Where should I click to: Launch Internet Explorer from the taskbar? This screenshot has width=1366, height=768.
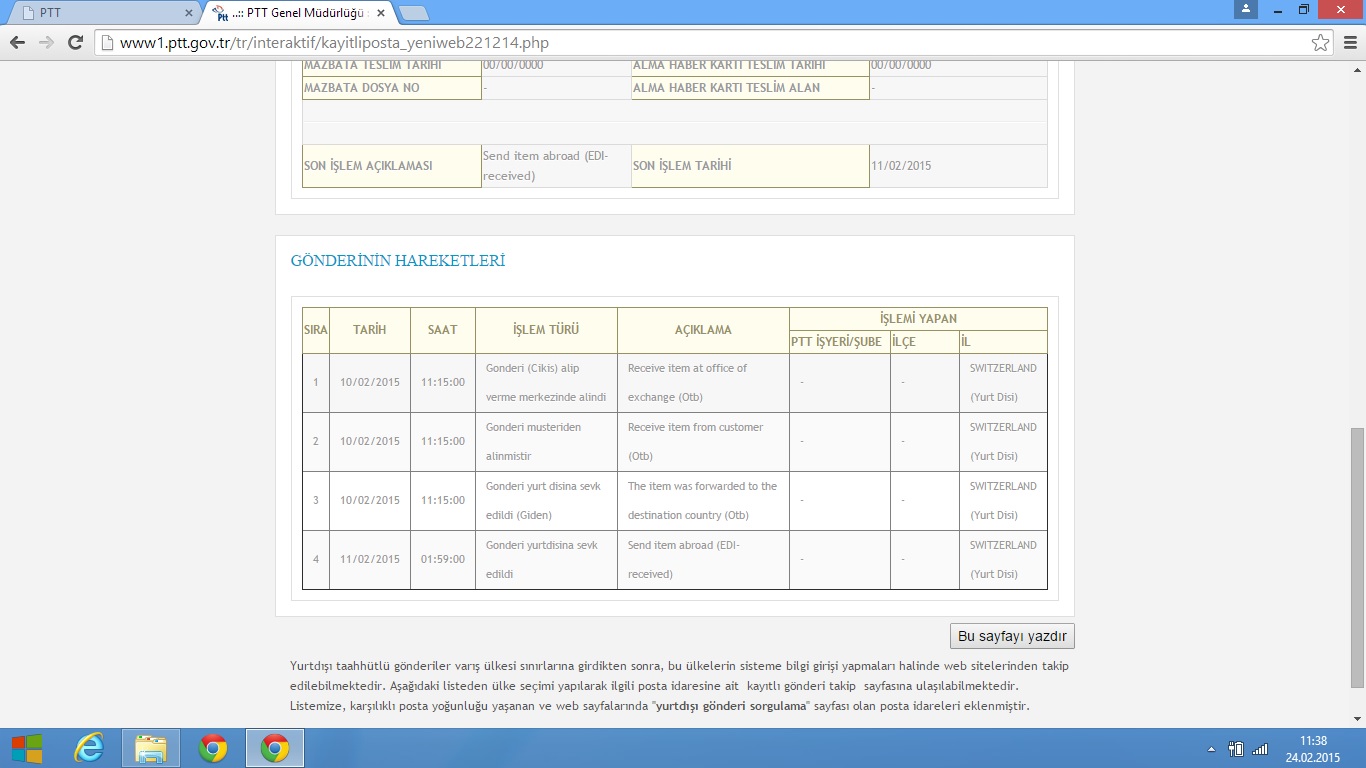(x=89, y=748)
